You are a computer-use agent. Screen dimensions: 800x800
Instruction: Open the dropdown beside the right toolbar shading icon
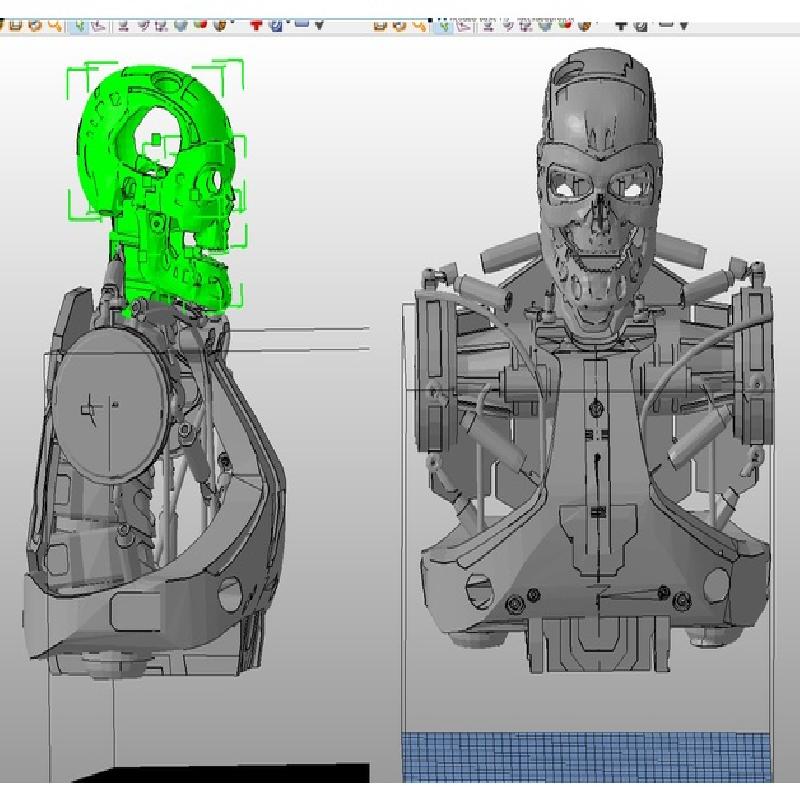coord(596,23)
